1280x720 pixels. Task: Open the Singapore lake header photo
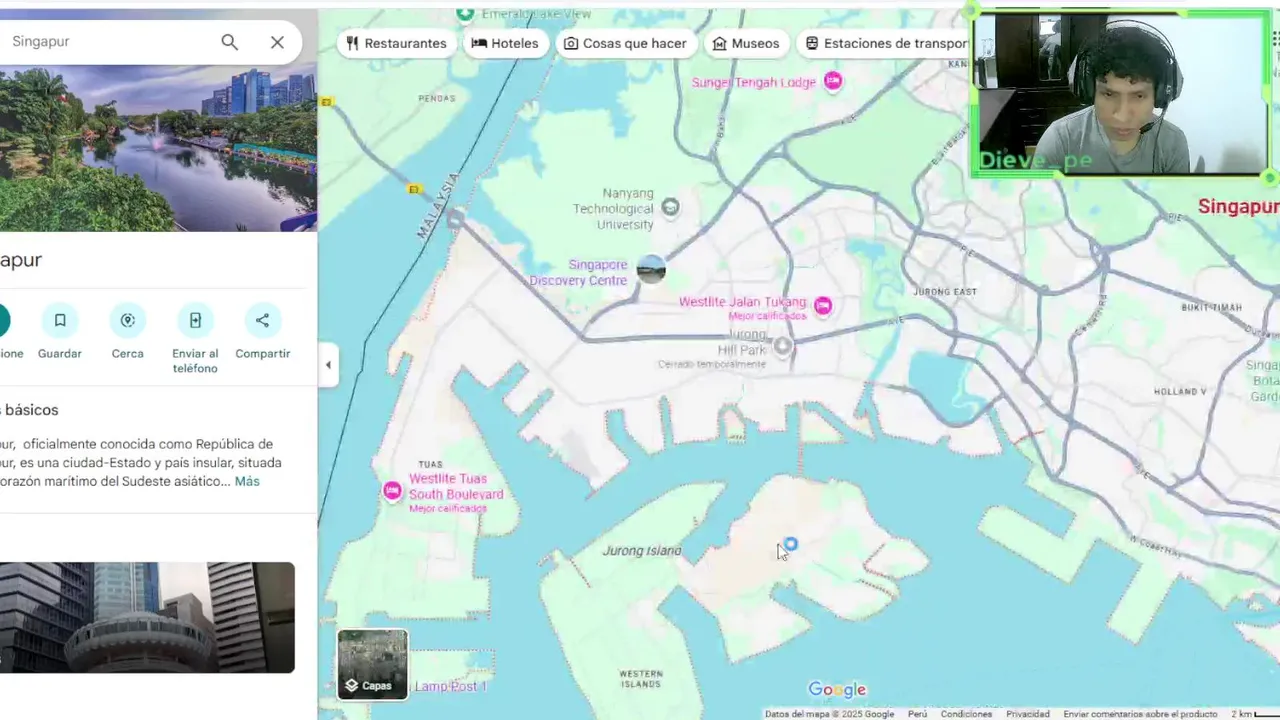[x=158, y=148]
